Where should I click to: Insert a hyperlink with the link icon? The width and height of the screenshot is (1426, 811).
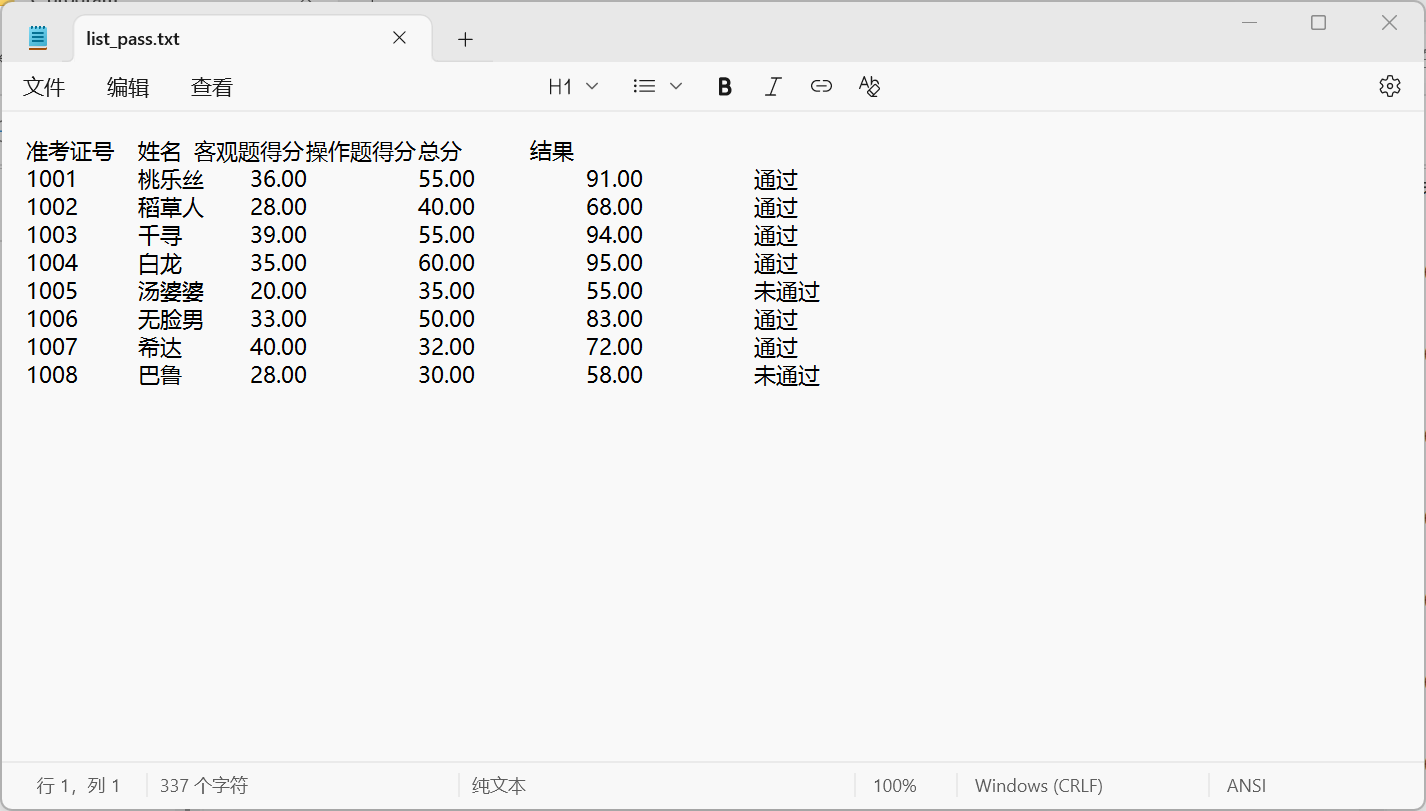pos(821,86)
